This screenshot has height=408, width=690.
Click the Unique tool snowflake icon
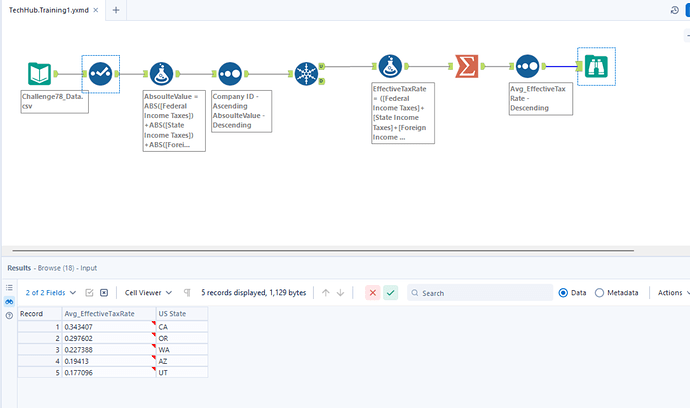pyautogui.click(x=307, y=75)
